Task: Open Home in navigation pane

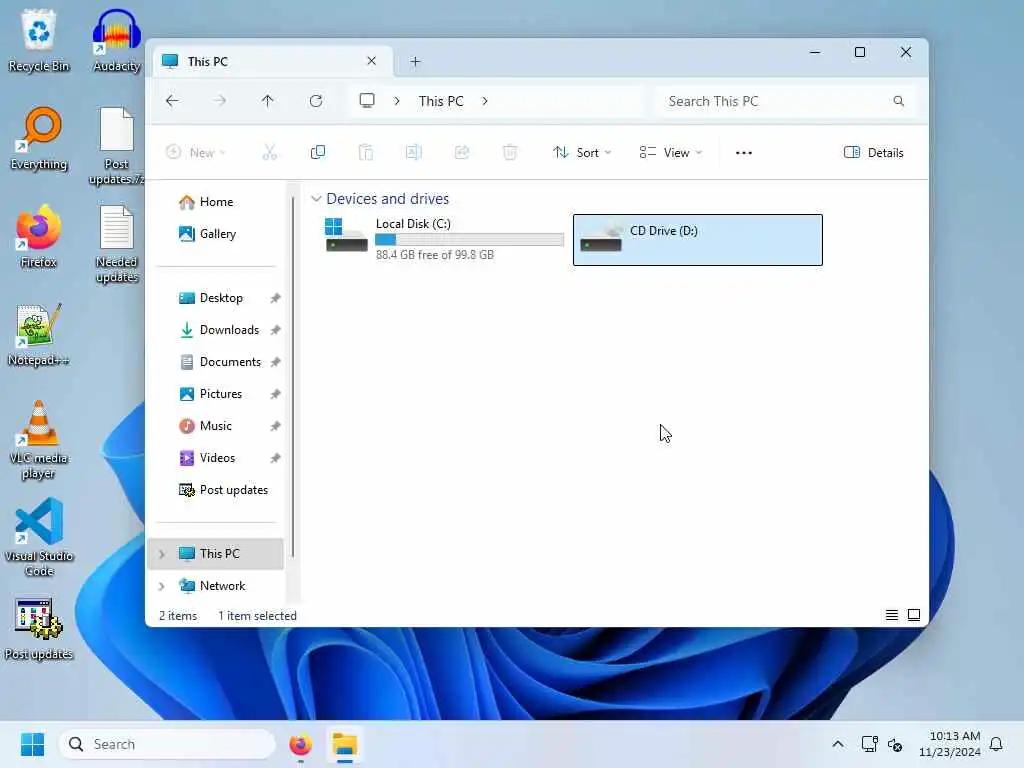Action: 216,202
